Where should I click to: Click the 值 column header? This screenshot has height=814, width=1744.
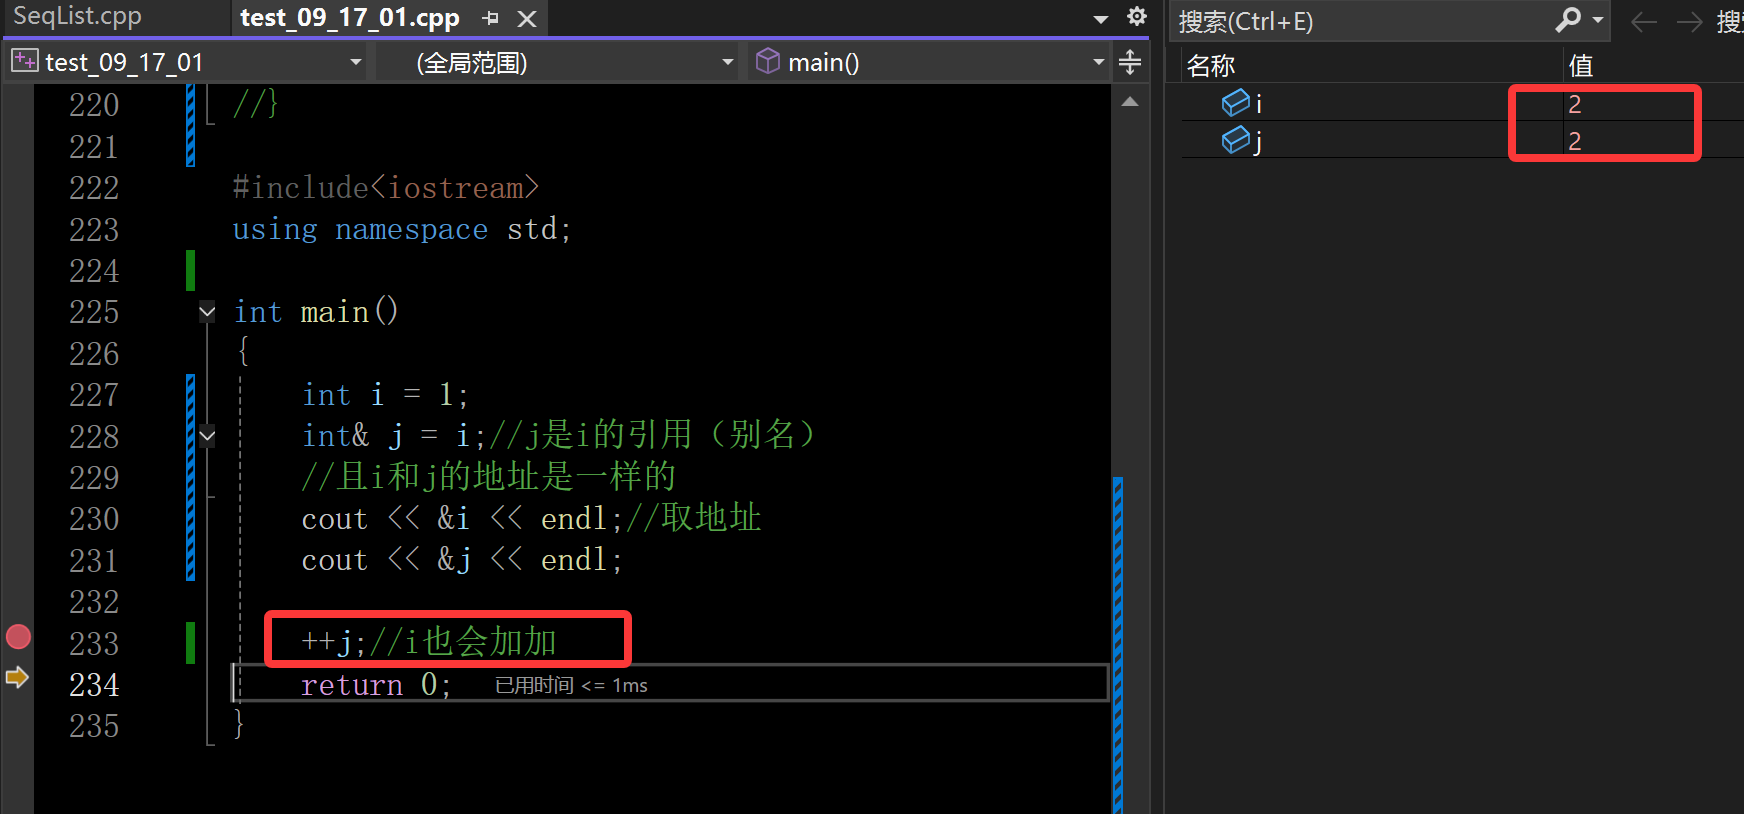(x=1581, y=66)
